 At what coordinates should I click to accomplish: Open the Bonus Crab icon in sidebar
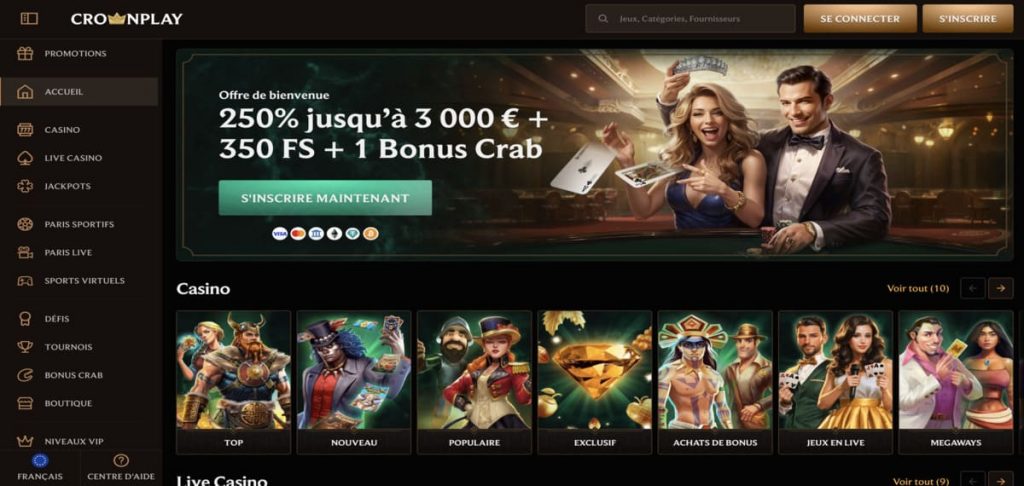25,375
